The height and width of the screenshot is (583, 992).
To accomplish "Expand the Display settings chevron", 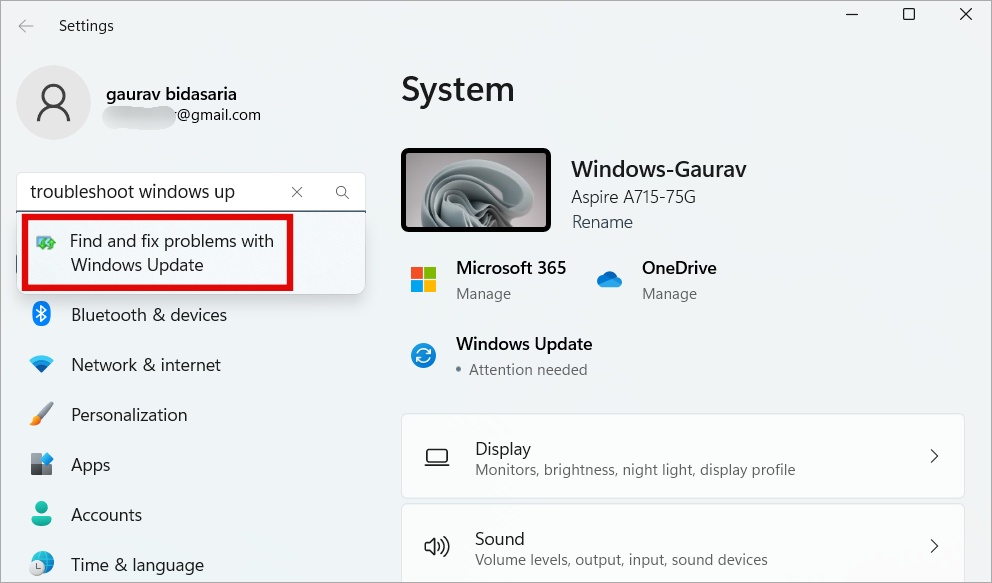I will pos(934,457).
